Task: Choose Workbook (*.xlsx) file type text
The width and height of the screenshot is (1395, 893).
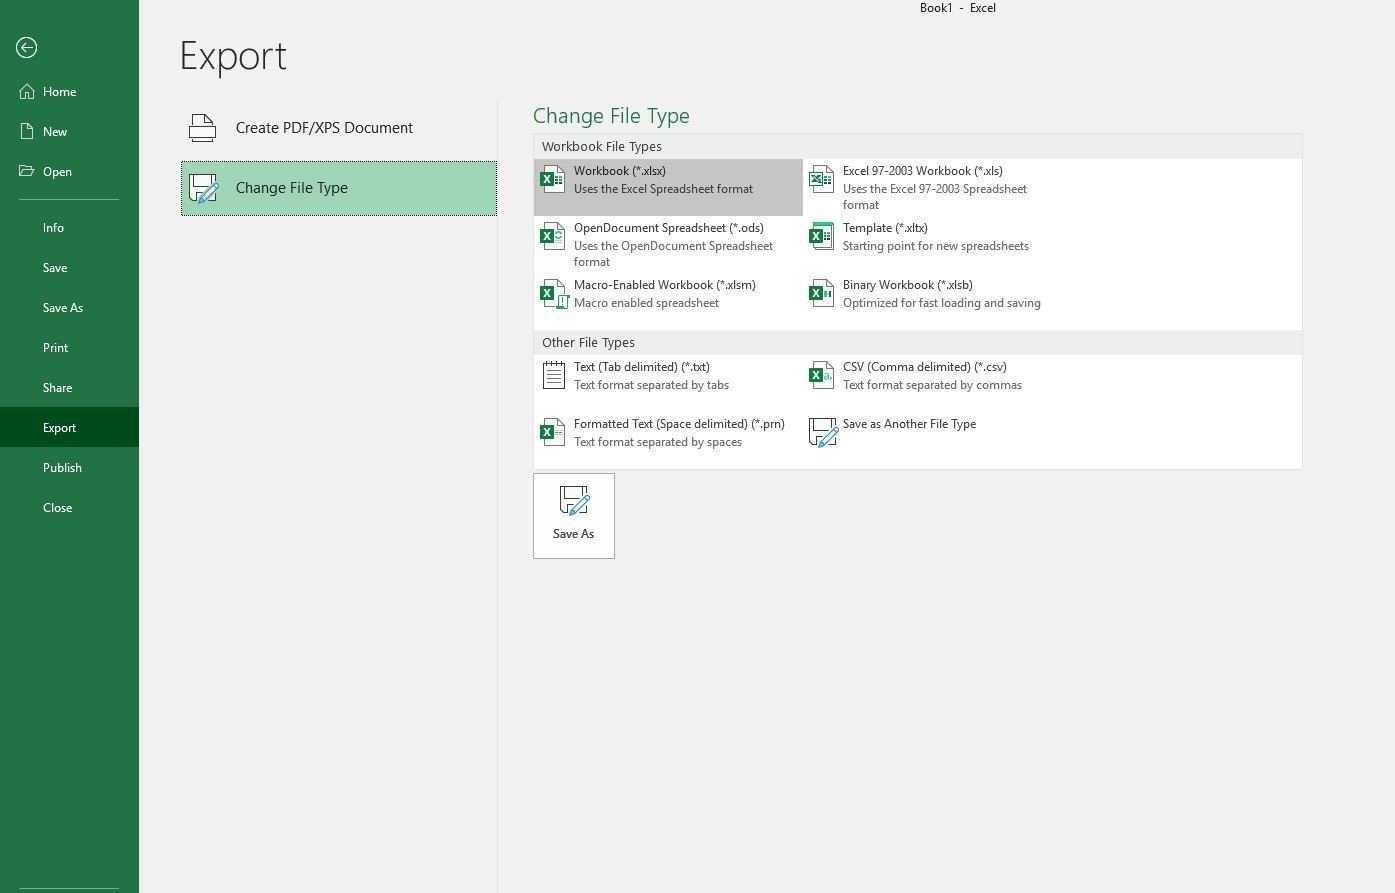Action: [x=620, y=171]
